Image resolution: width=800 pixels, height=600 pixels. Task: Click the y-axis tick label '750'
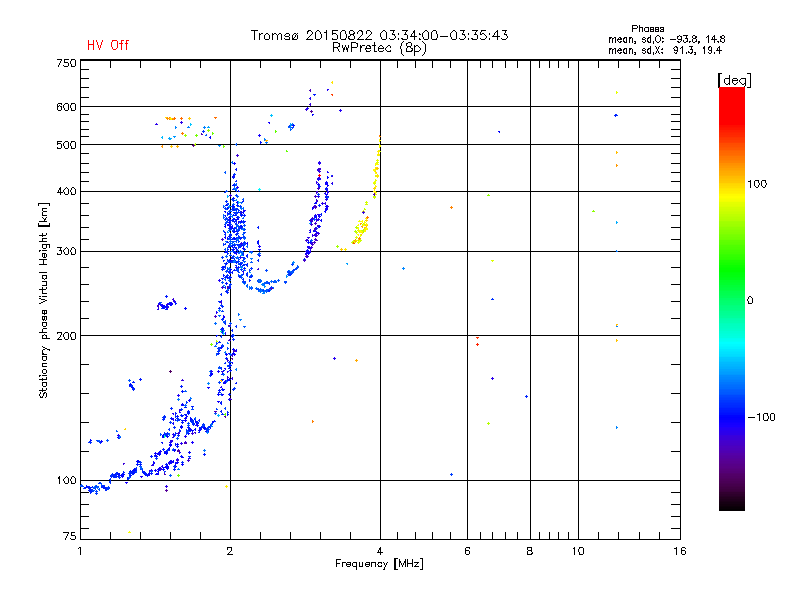click(x=66, y=63)
